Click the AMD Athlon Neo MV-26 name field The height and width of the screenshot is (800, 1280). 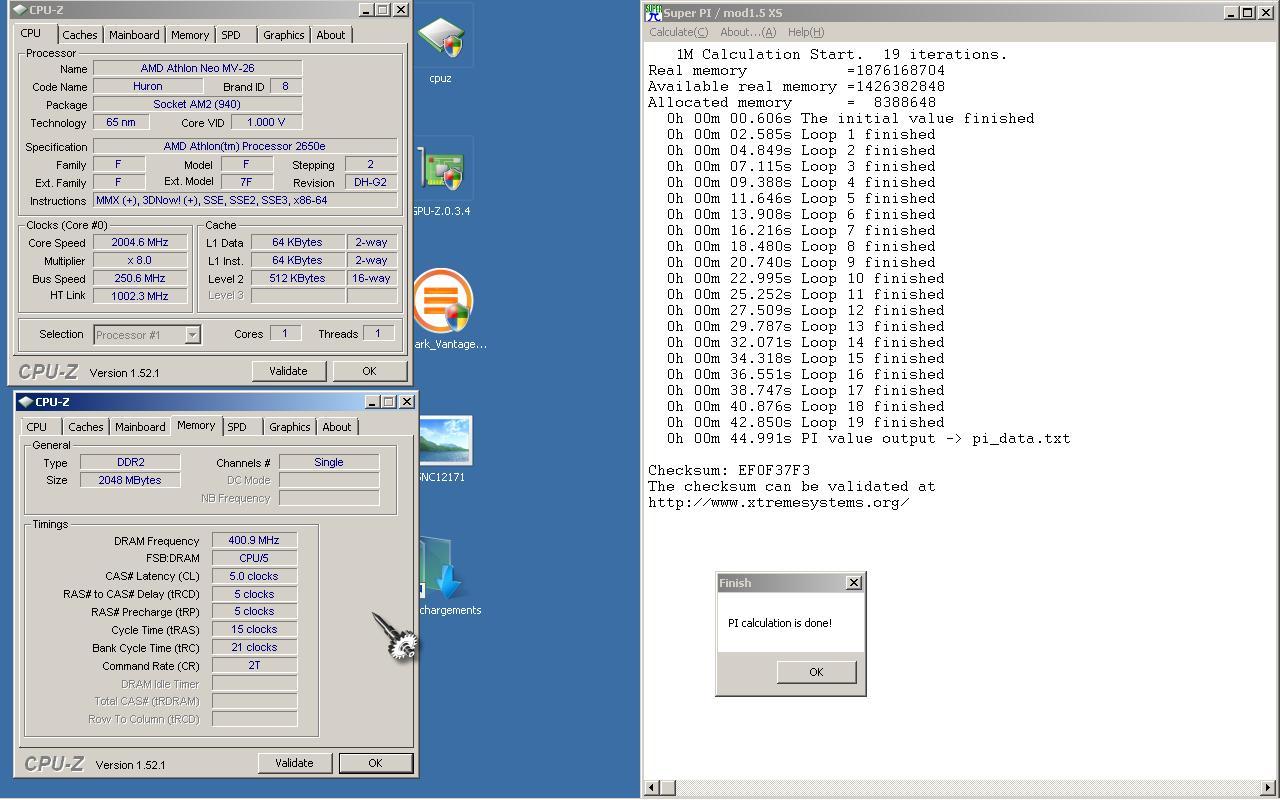tap(198, 68)
